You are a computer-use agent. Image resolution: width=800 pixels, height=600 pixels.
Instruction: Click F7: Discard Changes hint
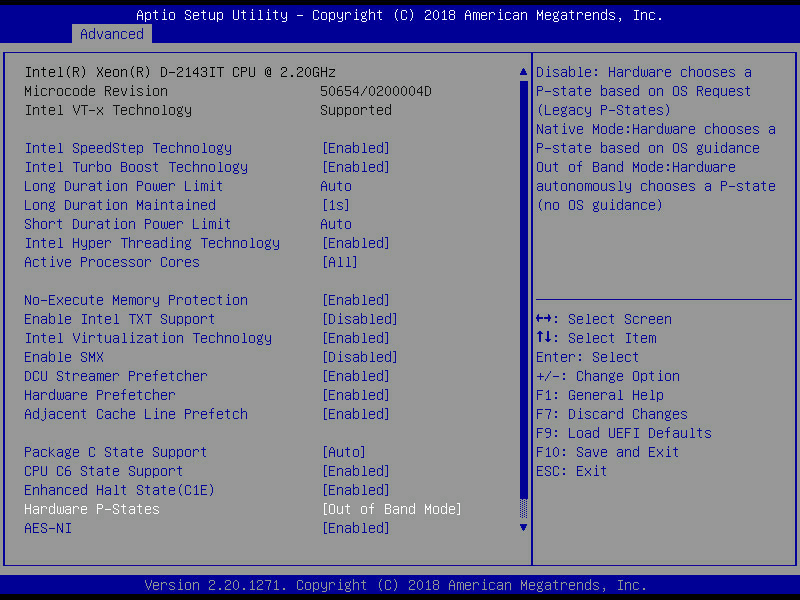click(612, 414)
